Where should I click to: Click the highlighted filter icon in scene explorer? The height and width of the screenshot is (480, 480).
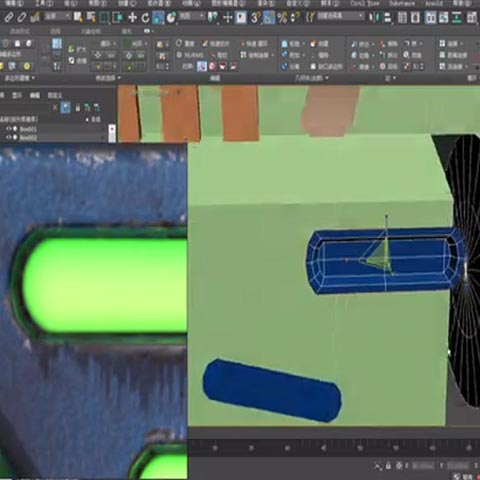pos(66,107)
